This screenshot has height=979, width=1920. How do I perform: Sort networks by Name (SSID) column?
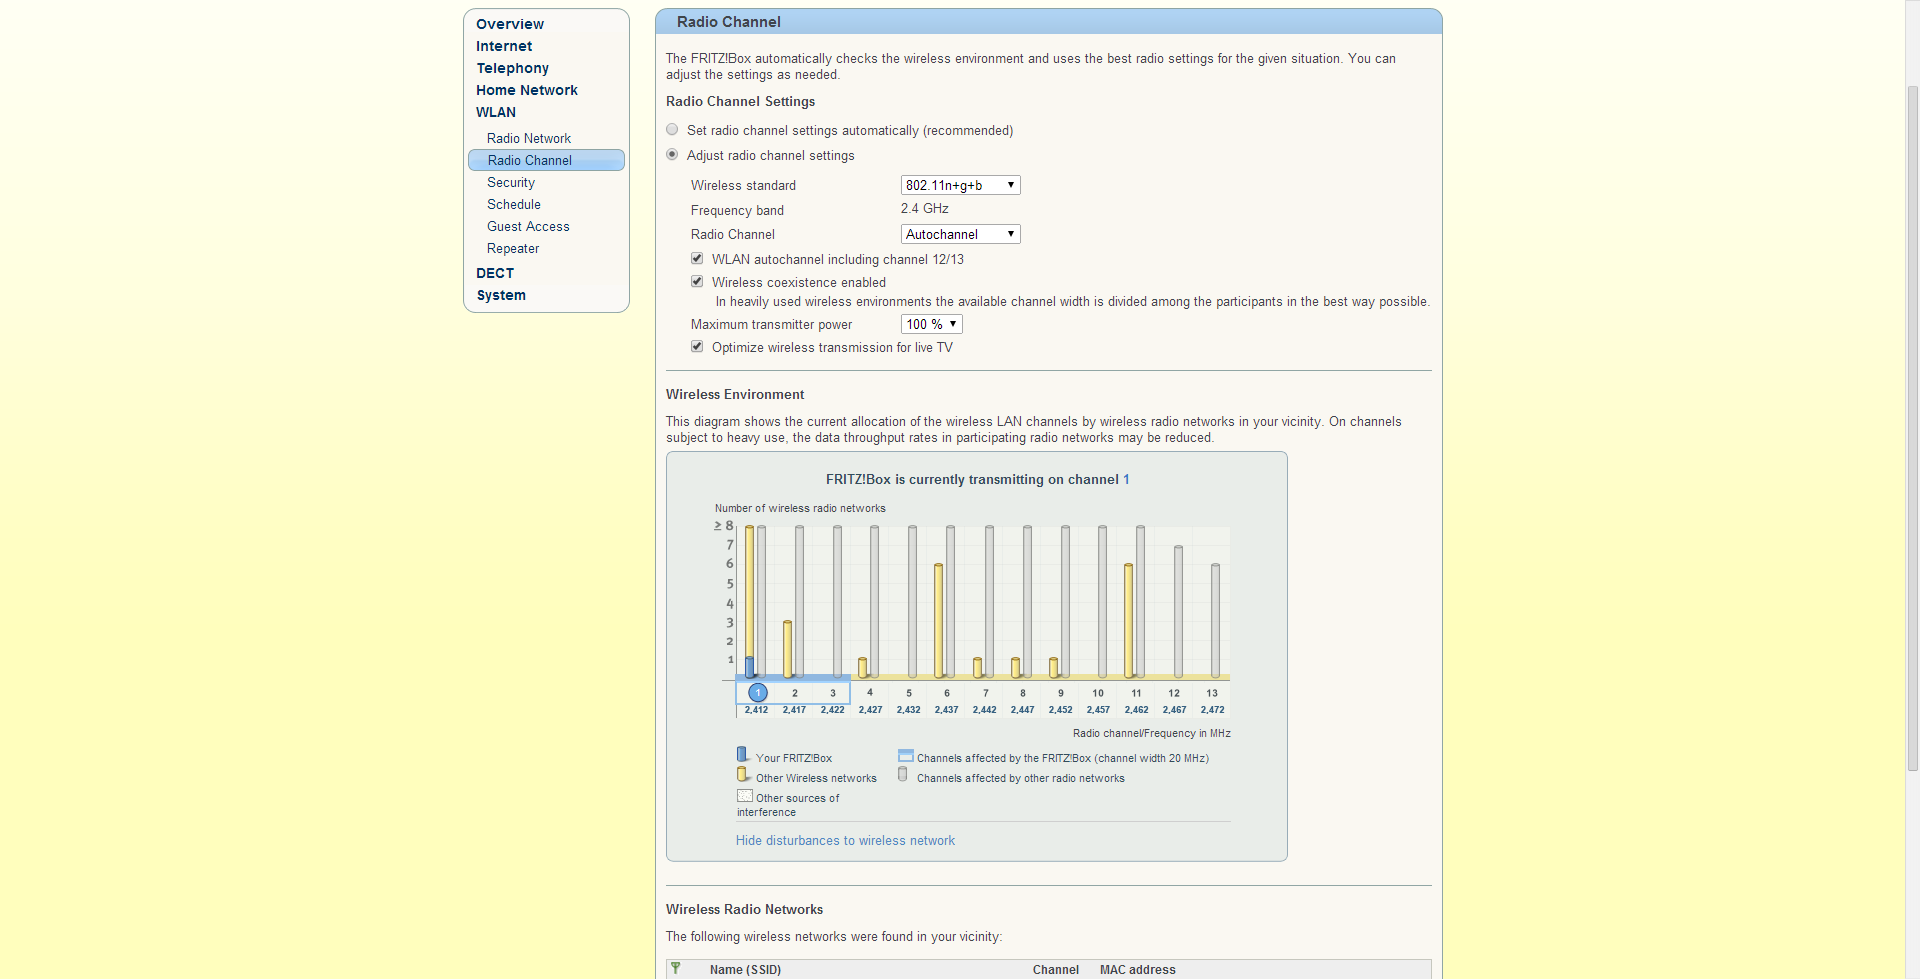[745, 970]
